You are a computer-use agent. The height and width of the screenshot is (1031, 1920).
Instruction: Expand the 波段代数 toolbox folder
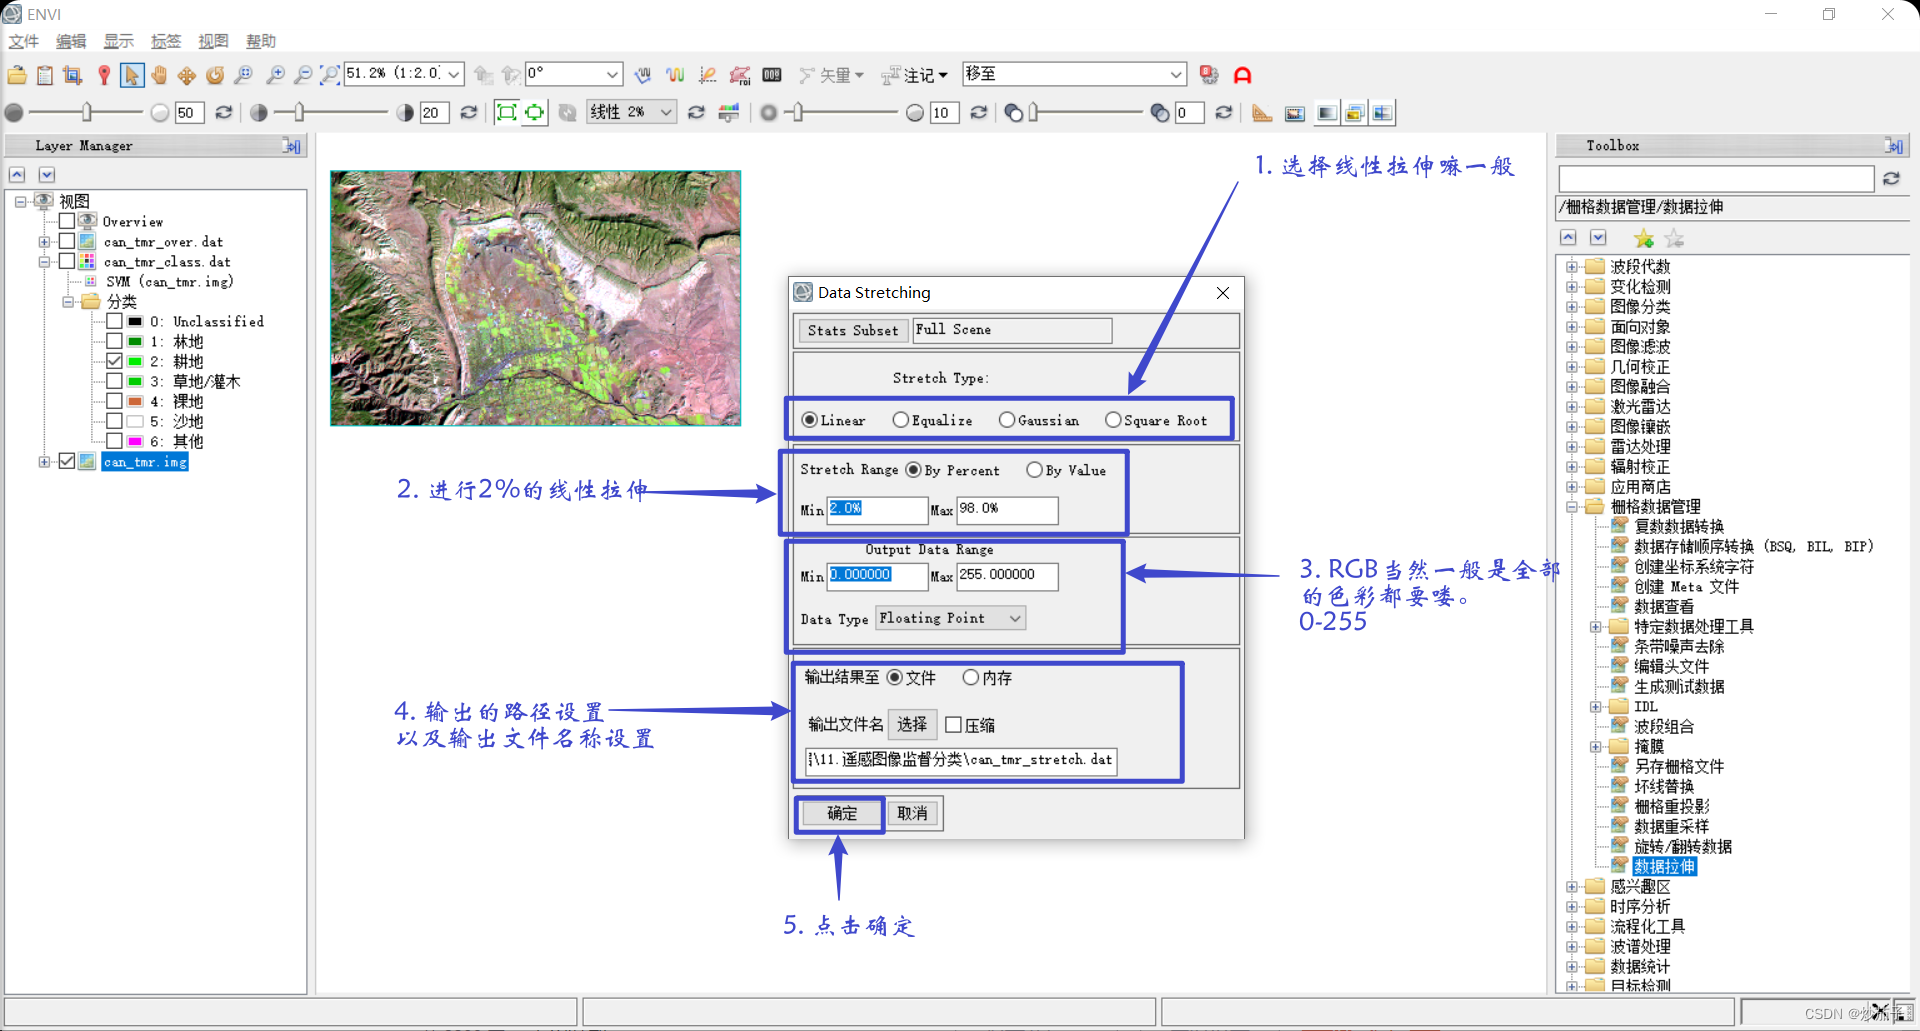1572,267
